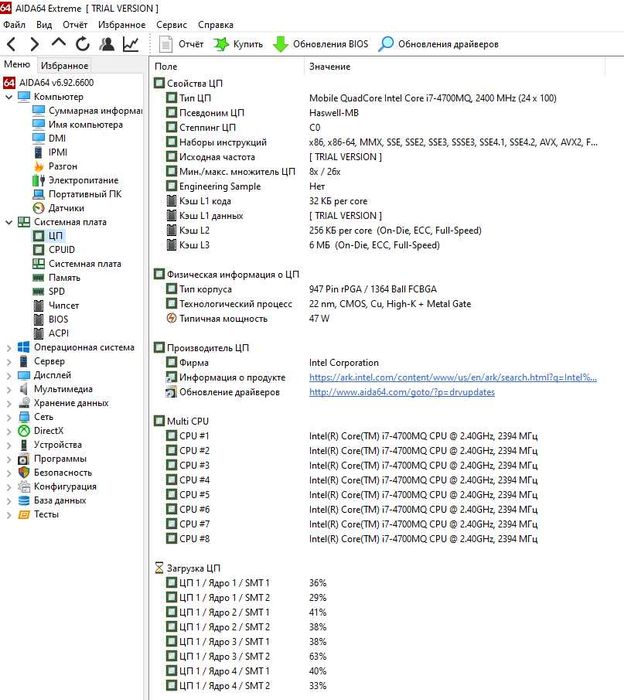Select the DMI tree item
Screen dimensions: 624x700
click(50, 138)
